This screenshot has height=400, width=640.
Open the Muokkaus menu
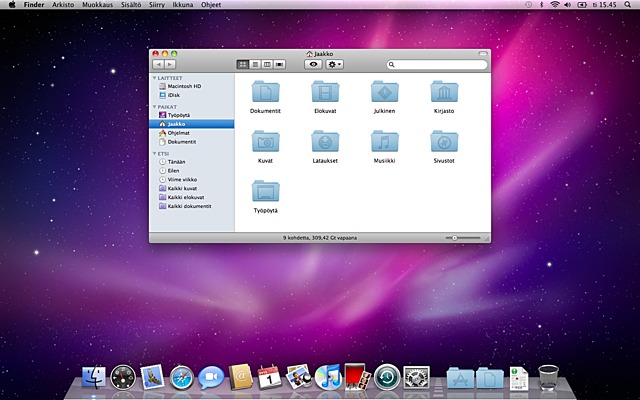(x=98, y=5)
